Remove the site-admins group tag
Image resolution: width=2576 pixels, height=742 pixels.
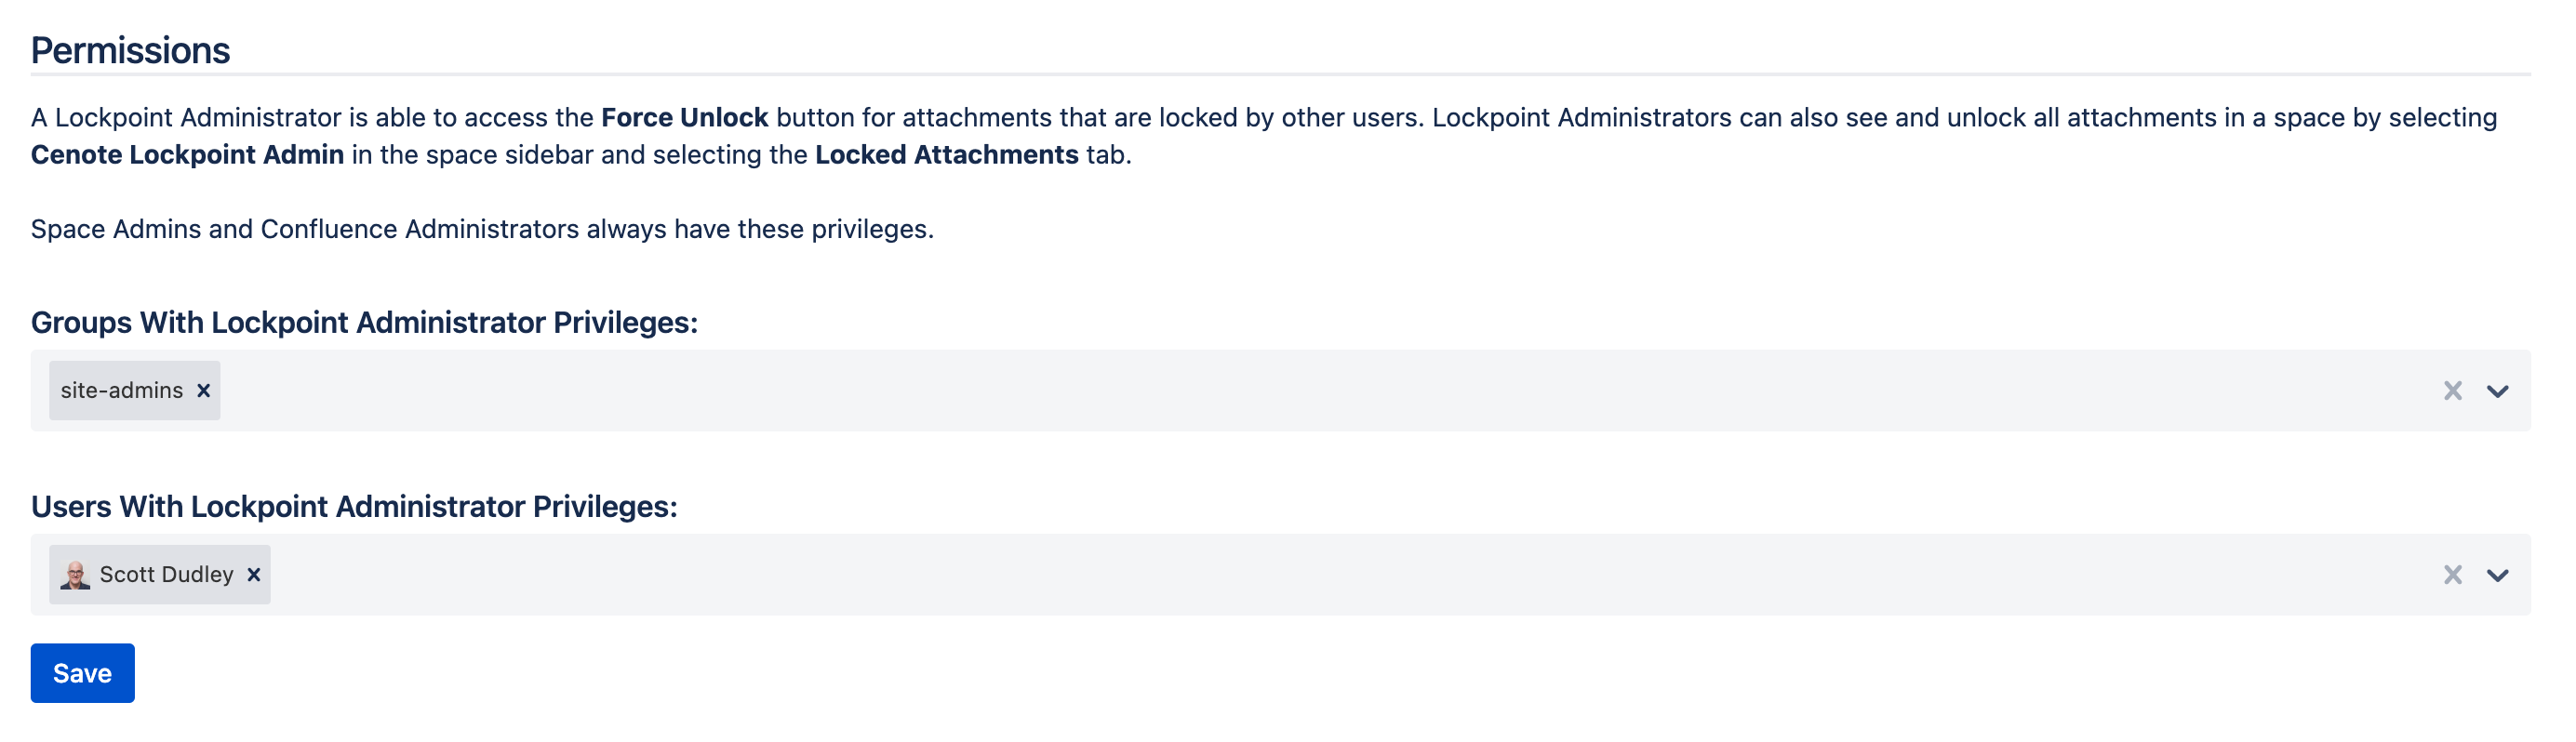click(x=203, y=390)
